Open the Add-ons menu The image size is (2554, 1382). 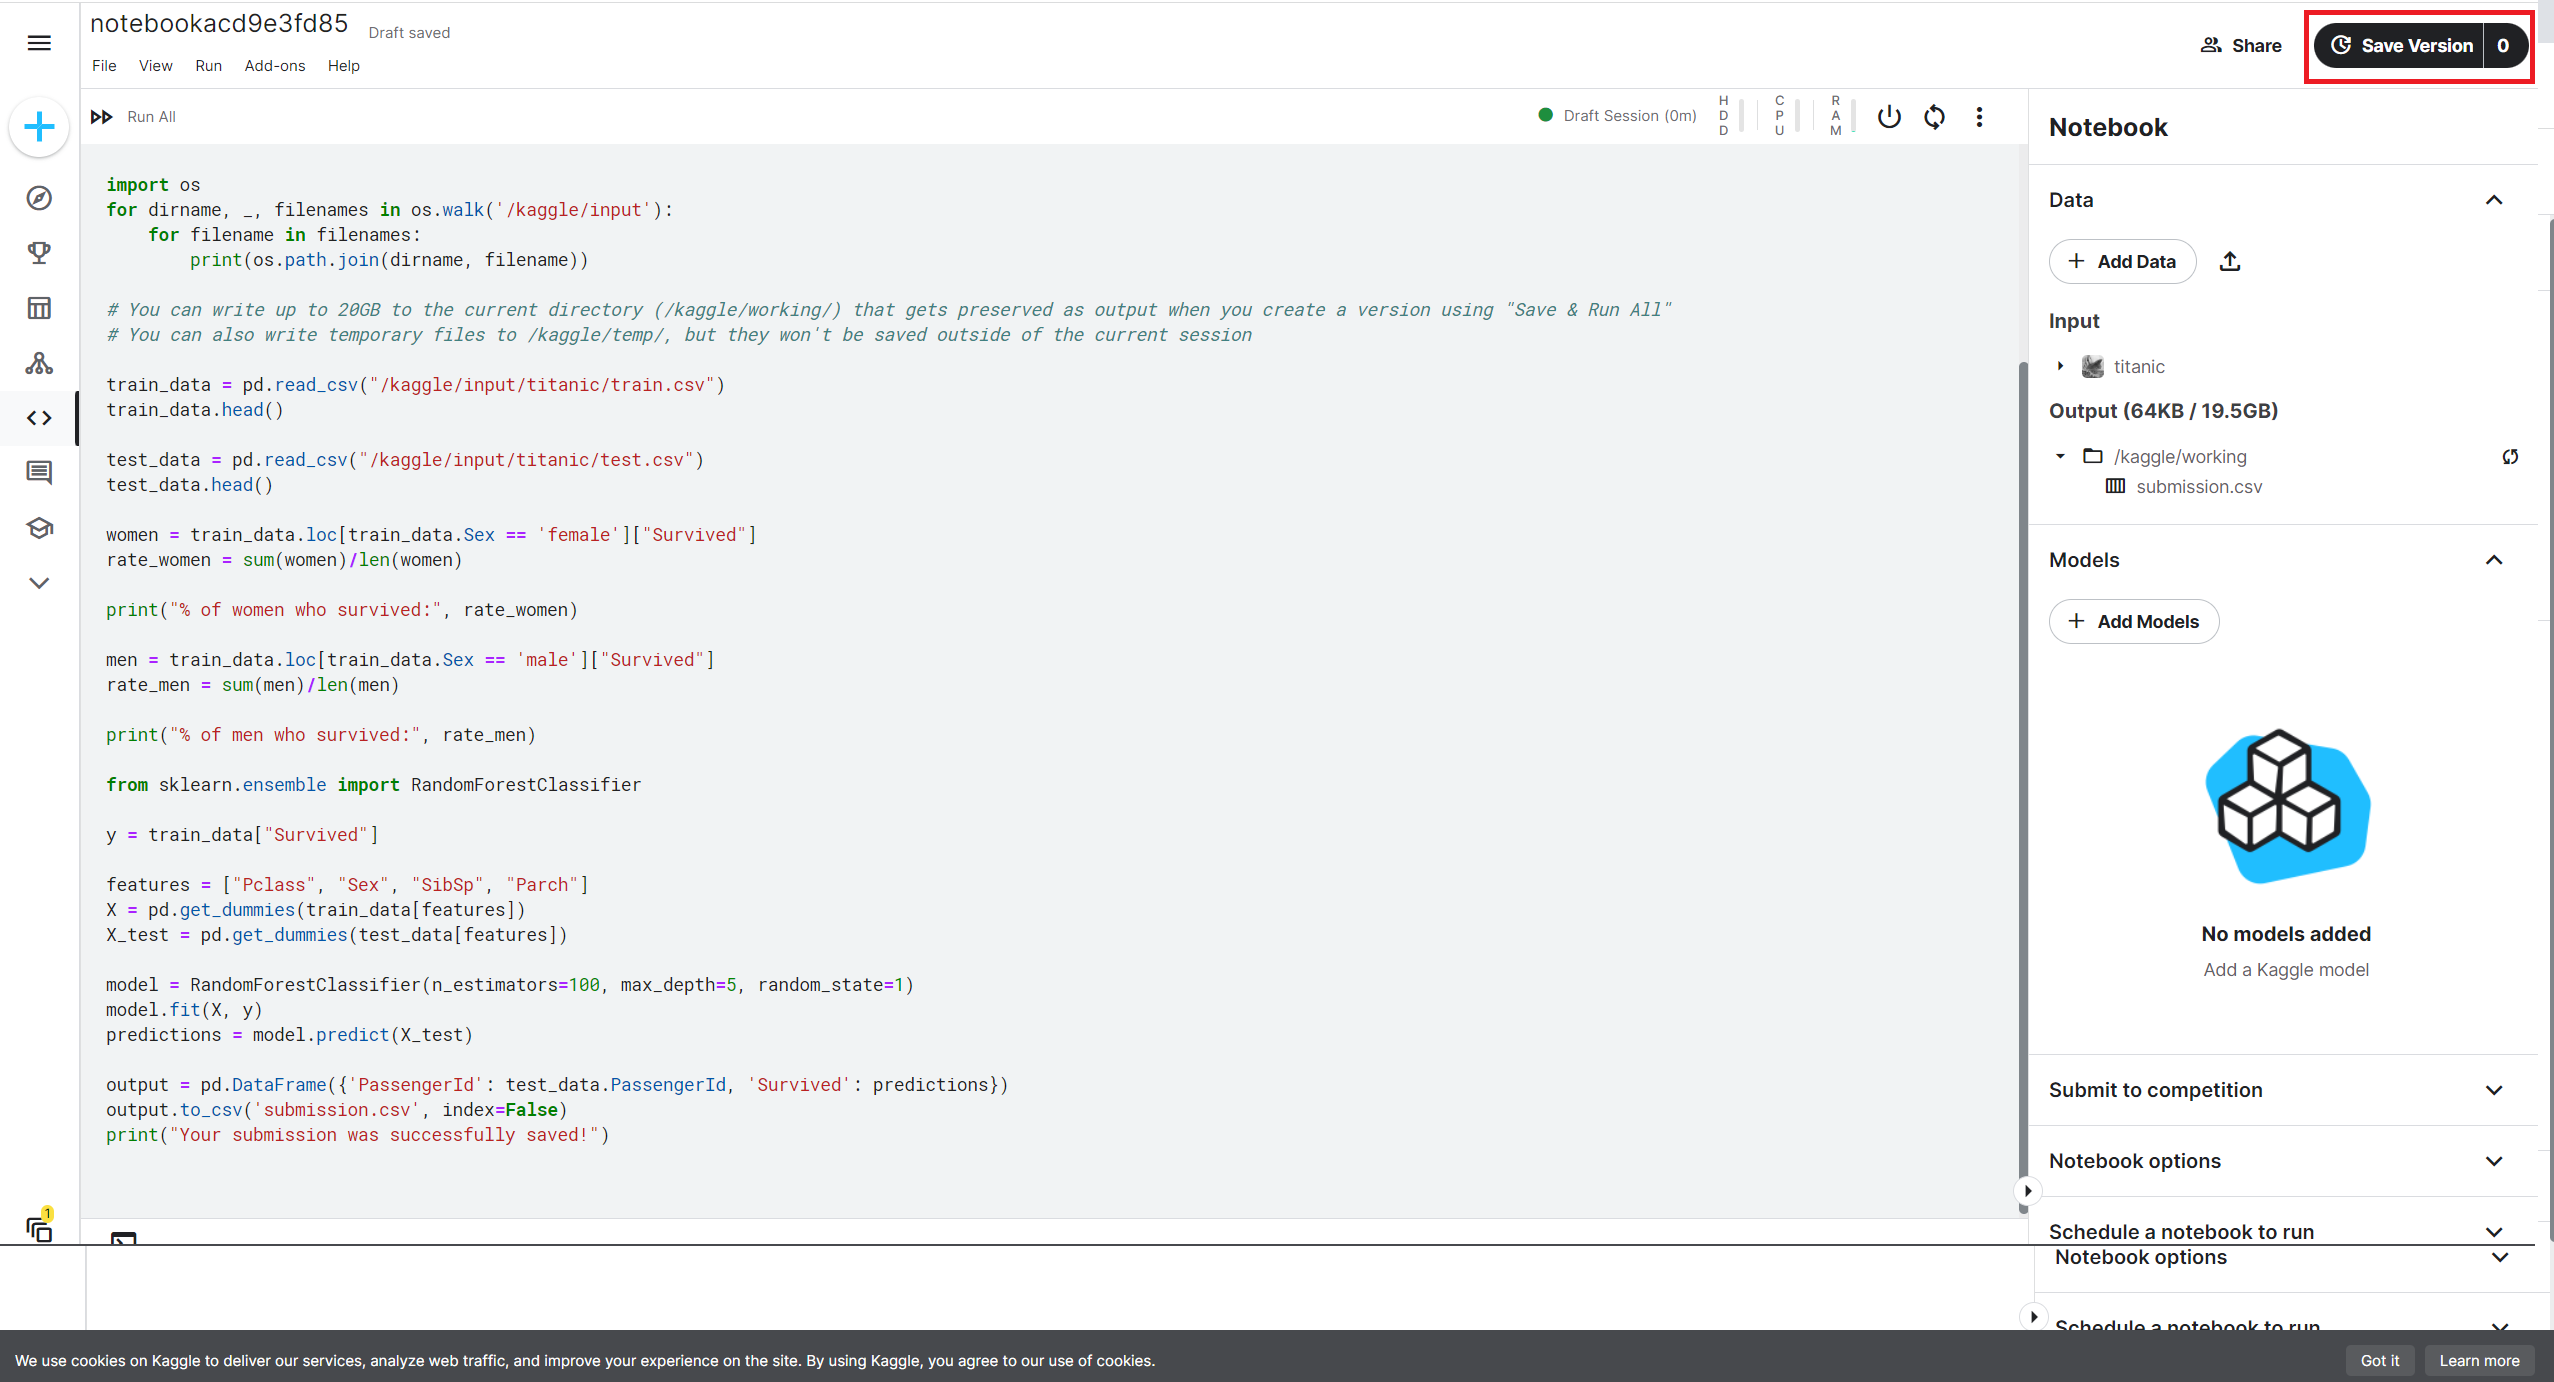pyautogui.click(x=274, y=66)
